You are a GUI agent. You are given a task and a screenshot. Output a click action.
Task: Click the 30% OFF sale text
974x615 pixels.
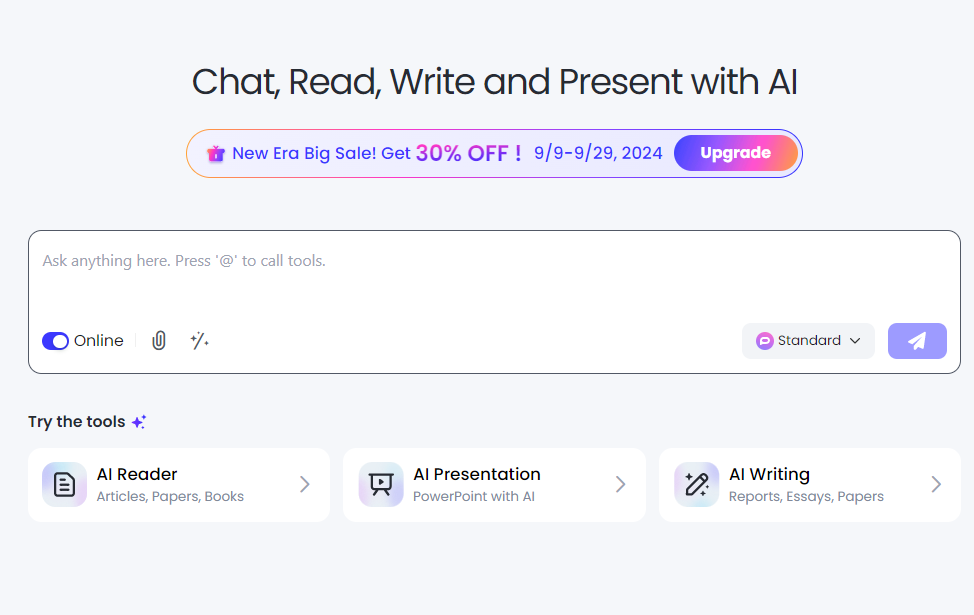click(468, 153)
